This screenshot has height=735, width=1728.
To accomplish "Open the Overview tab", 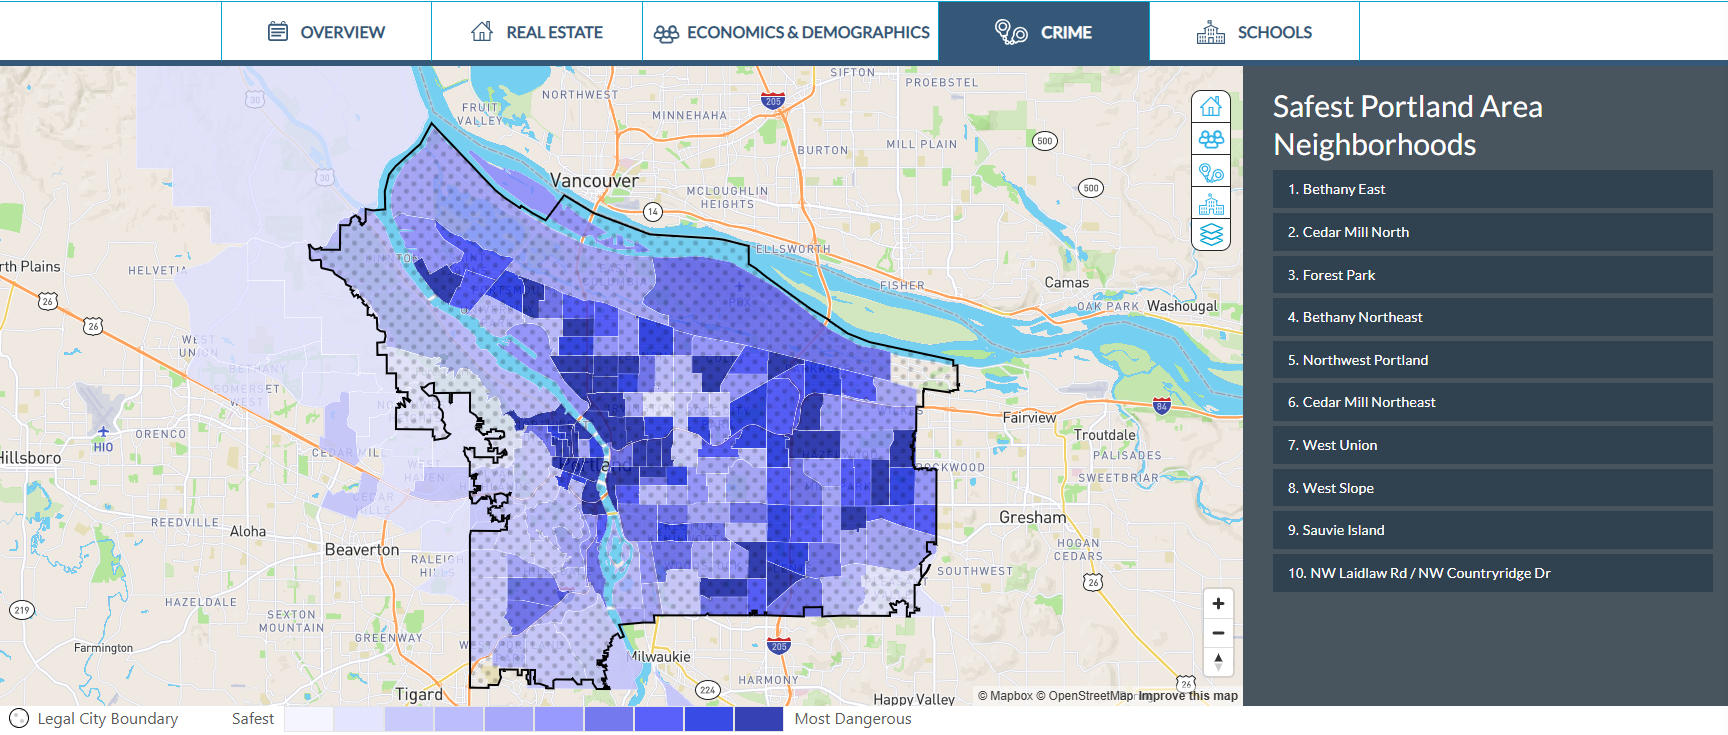I will coord(326,32).
